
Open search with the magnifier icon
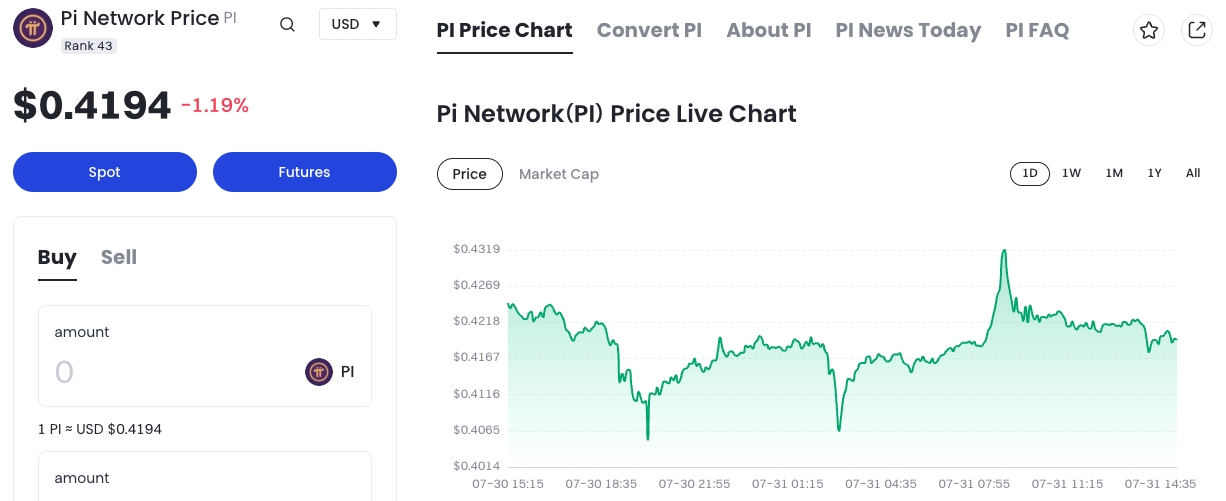287,25
